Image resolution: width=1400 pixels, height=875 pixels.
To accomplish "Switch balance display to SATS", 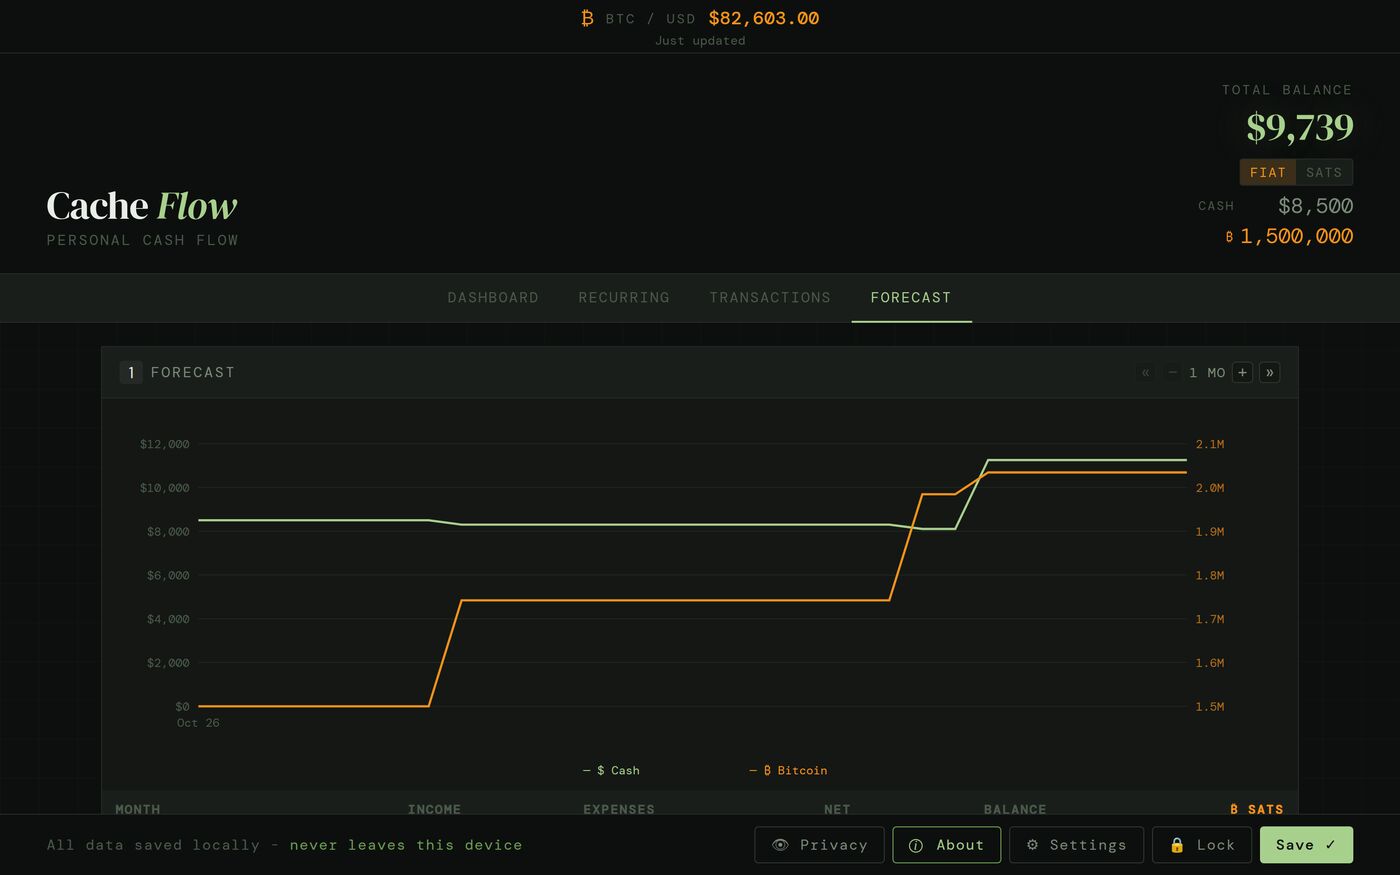I will pos(1324,172).
